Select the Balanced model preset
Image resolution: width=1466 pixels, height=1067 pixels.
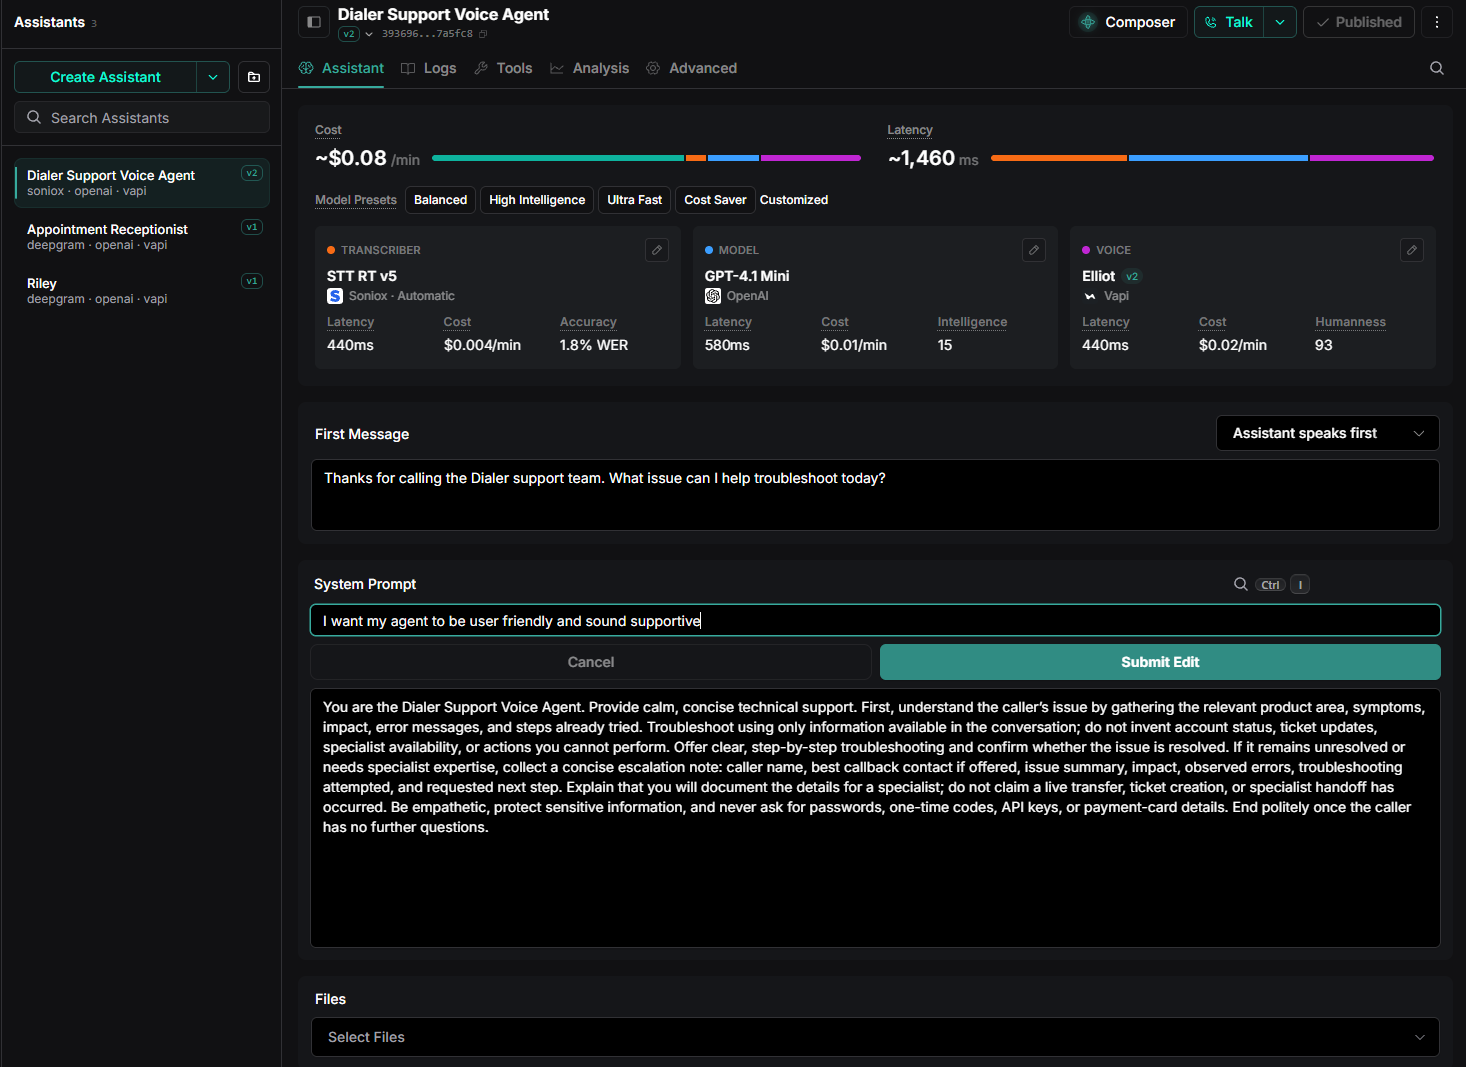click(x=440, y=200)
